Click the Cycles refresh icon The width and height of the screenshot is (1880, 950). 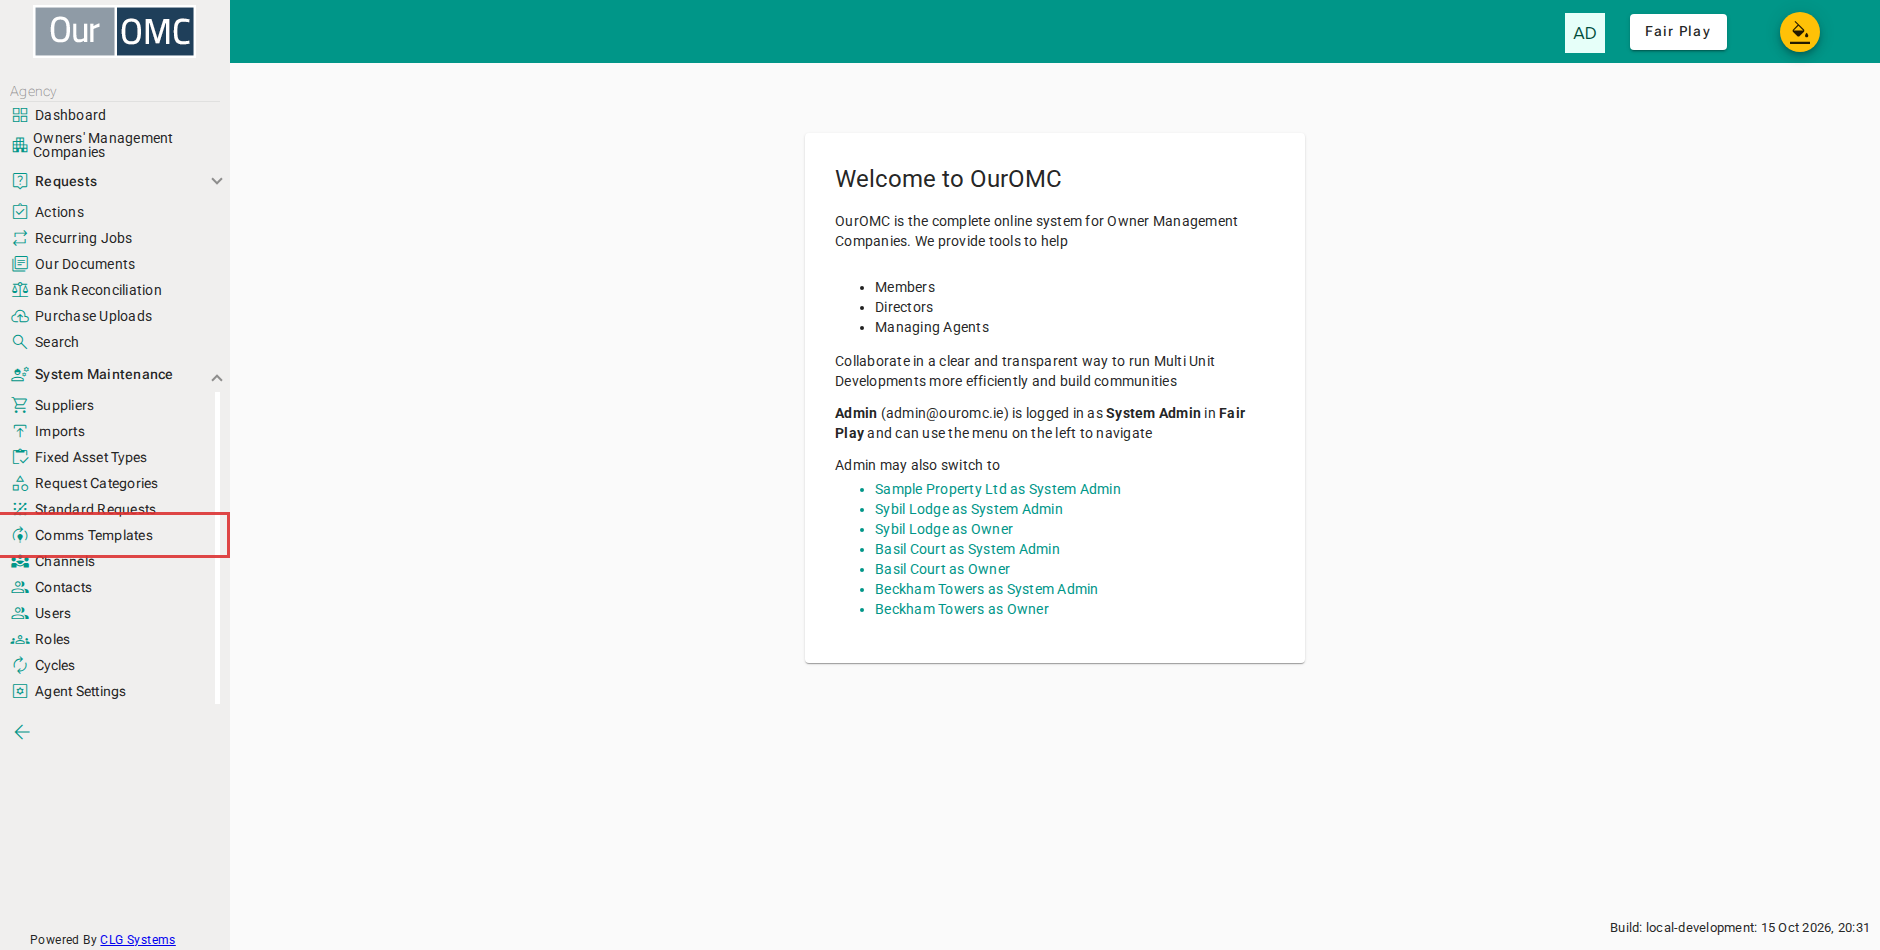point(20,665)
